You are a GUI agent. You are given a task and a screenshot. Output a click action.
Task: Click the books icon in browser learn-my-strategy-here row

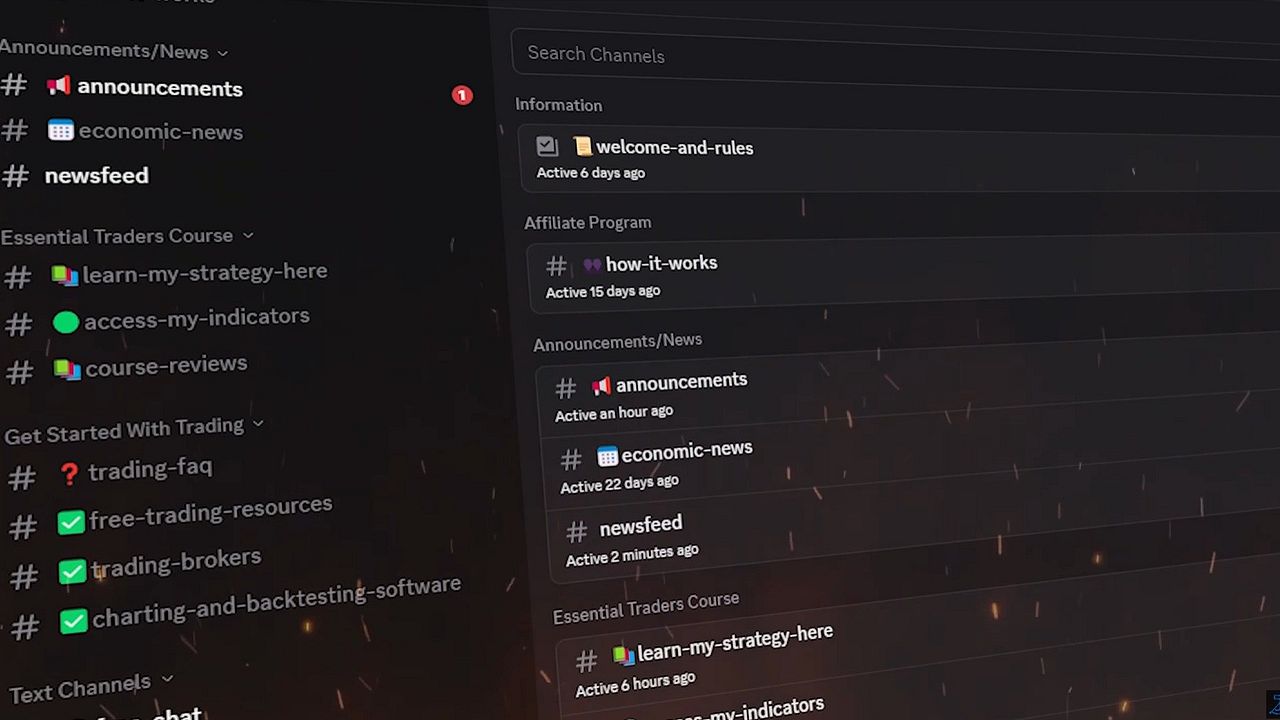click(x=624, y=655)
